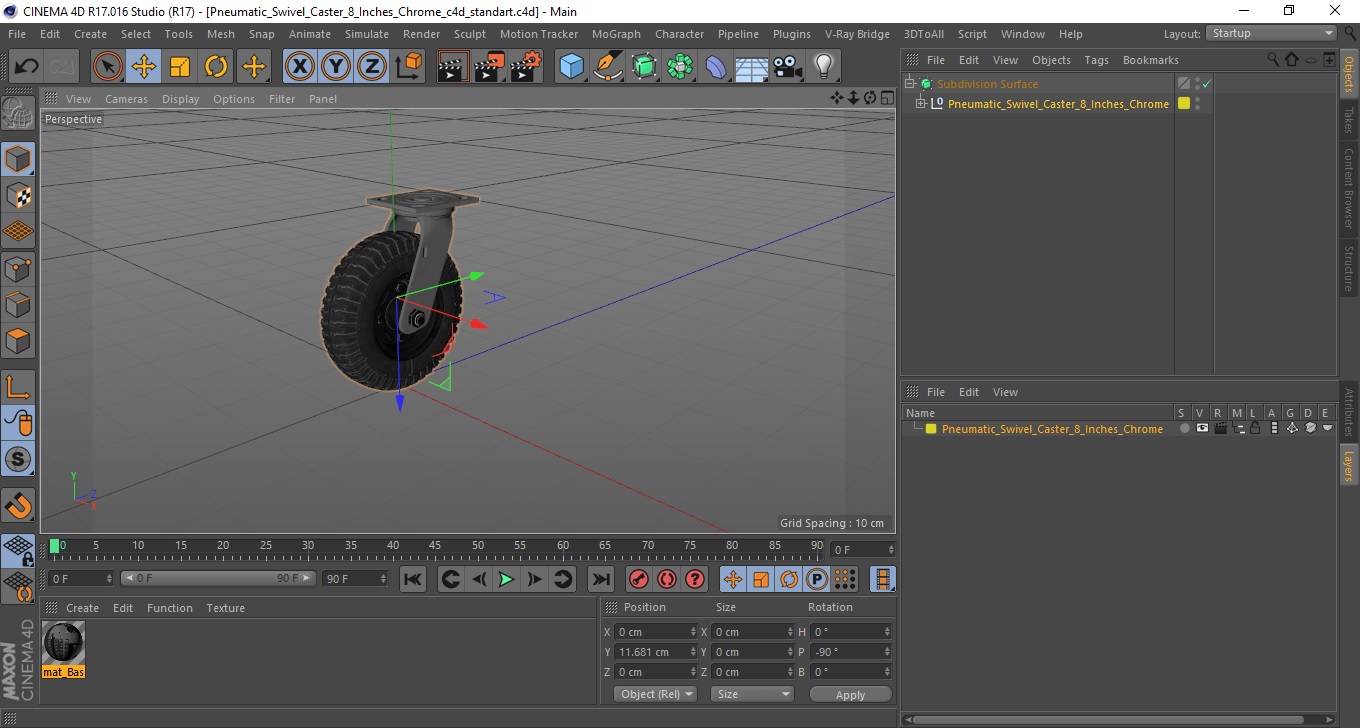
Task: Click the Undo arrow icon
Action: (27, 67)
